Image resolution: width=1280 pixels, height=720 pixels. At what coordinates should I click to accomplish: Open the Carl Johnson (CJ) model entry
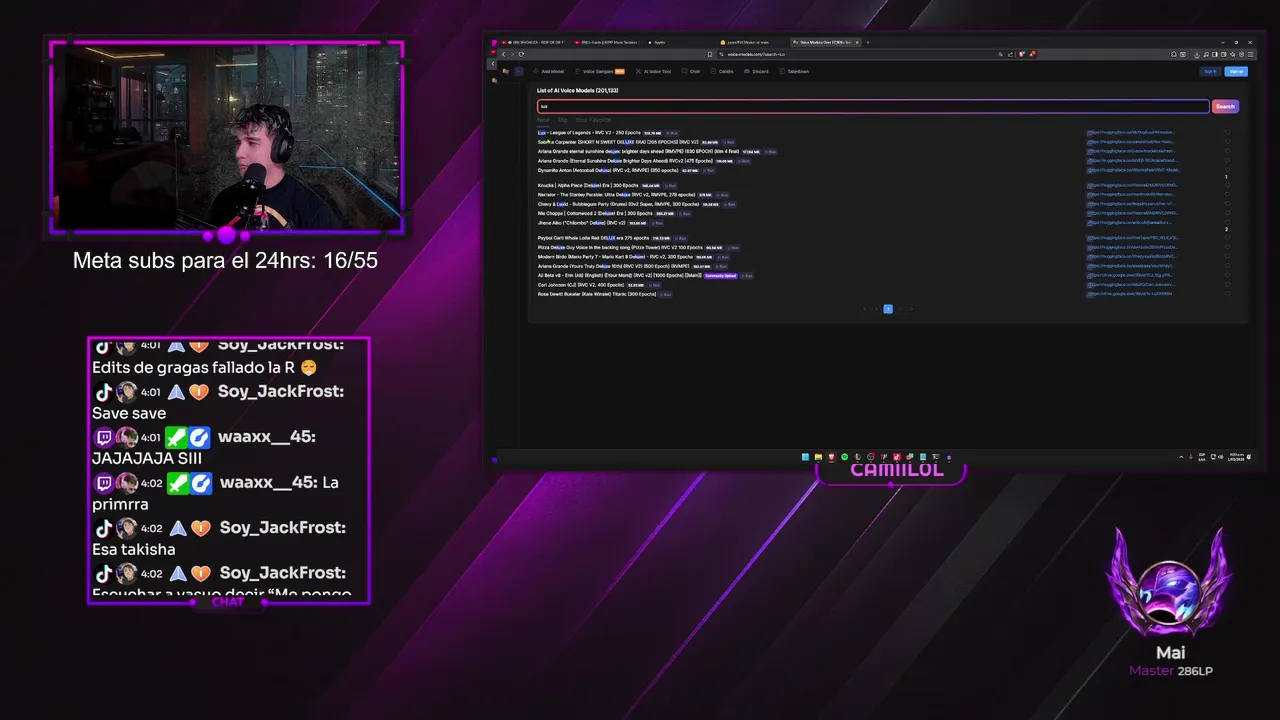click(581, 285)
